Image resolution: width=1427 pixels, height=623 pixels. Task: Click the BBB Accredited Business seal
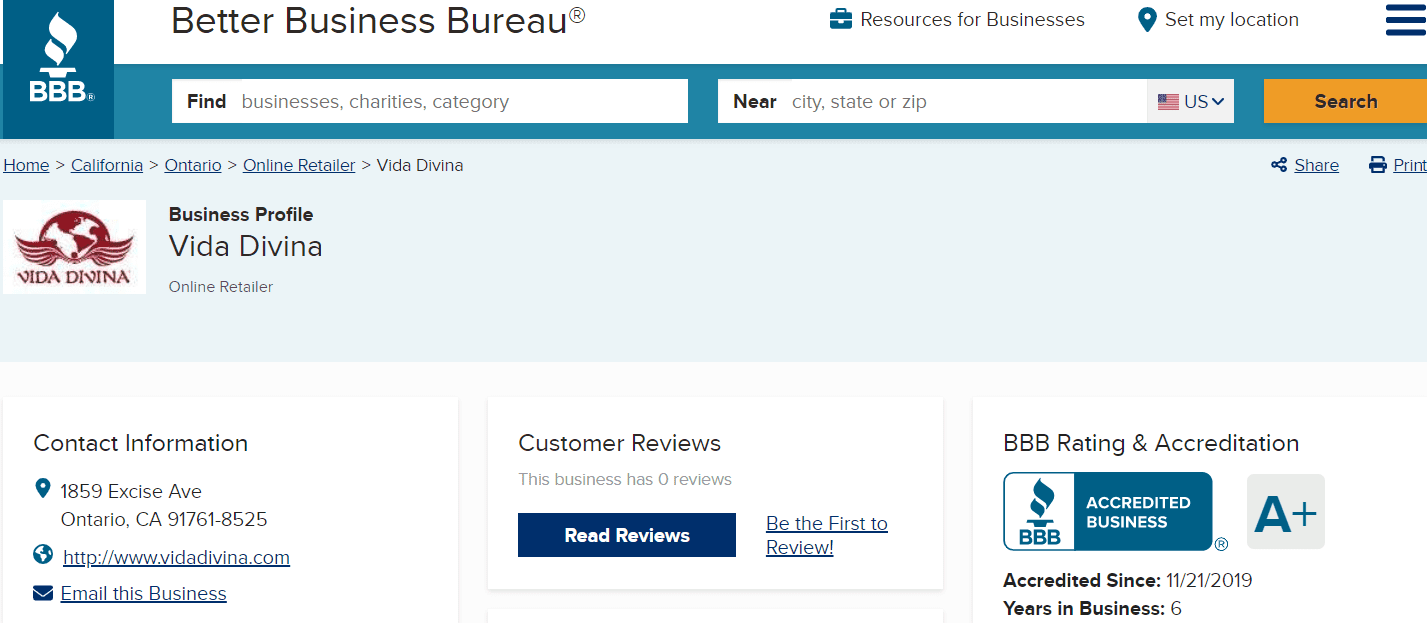[x=1108, y=511]
